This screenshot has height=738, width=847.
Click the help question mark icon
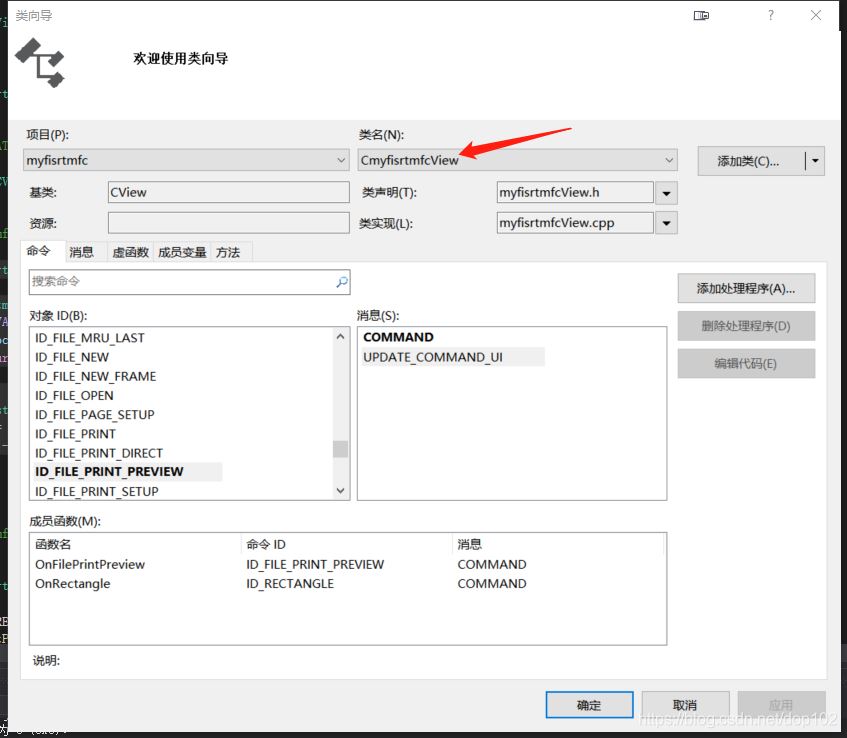pos(771,16)
